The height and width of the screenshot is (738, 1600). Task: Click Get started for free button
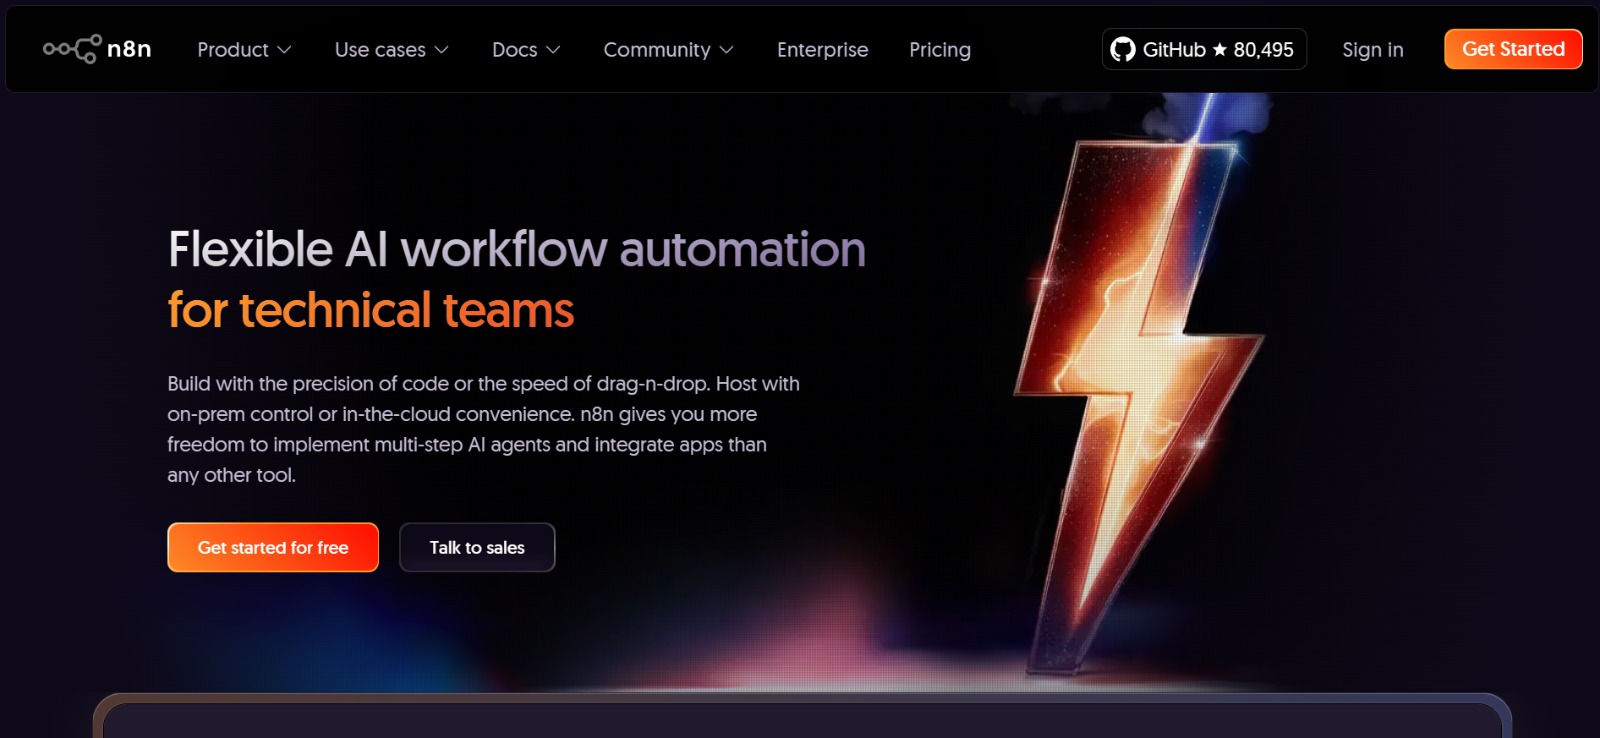(273, 547)
